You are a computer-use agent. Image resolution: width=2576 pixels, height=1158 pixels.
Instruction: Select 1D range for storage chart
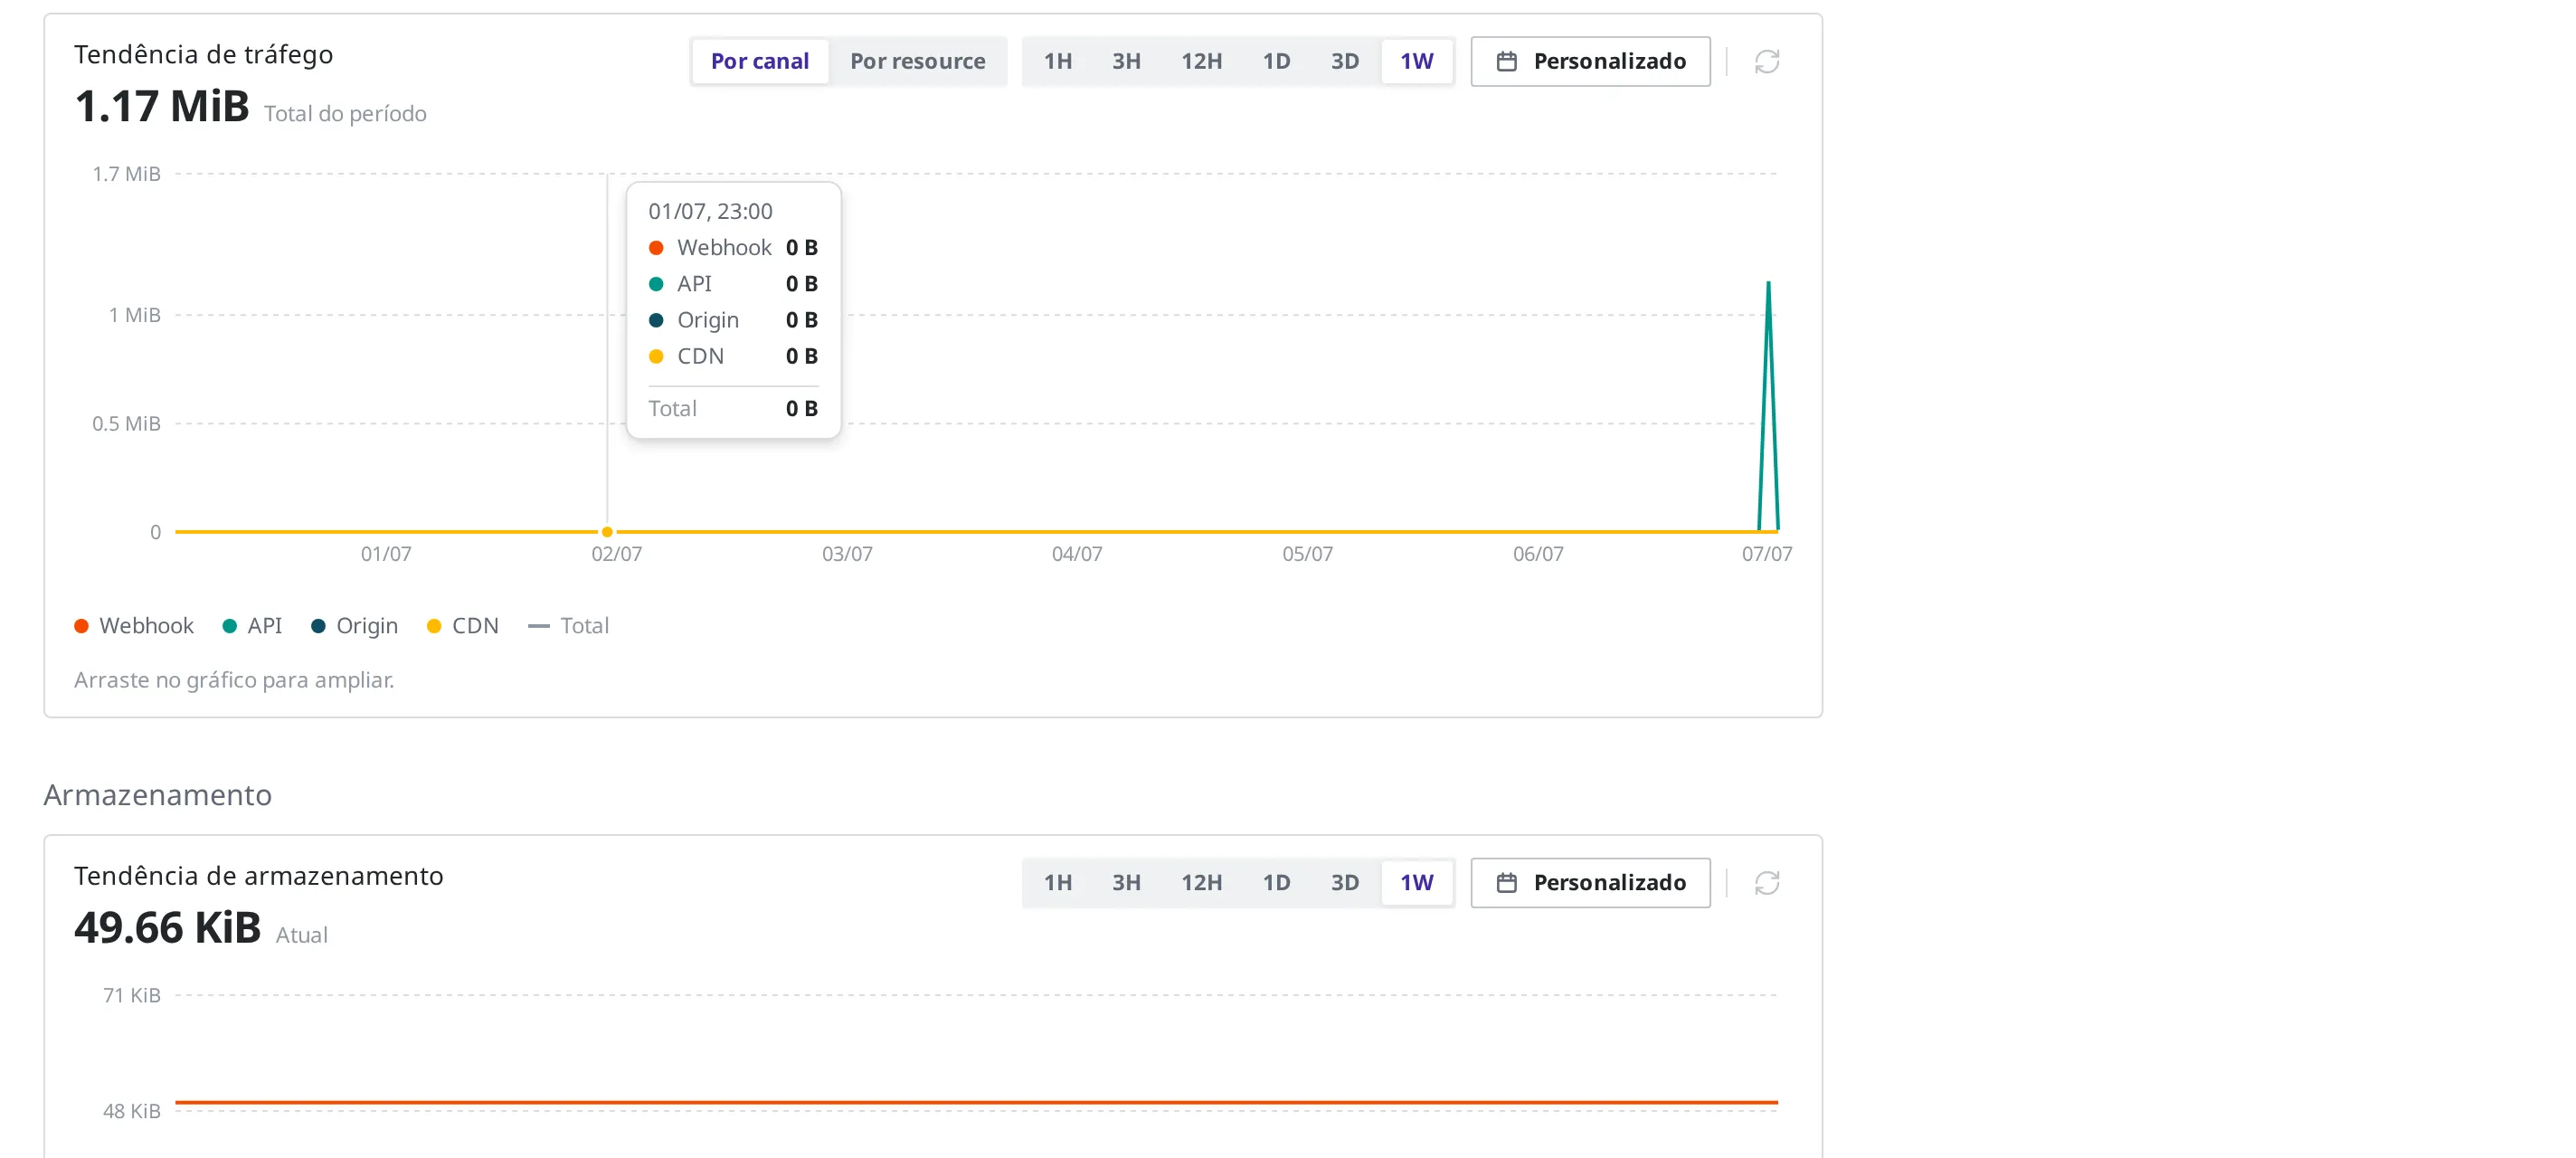pyautogui.click(x=1276, y=883)
